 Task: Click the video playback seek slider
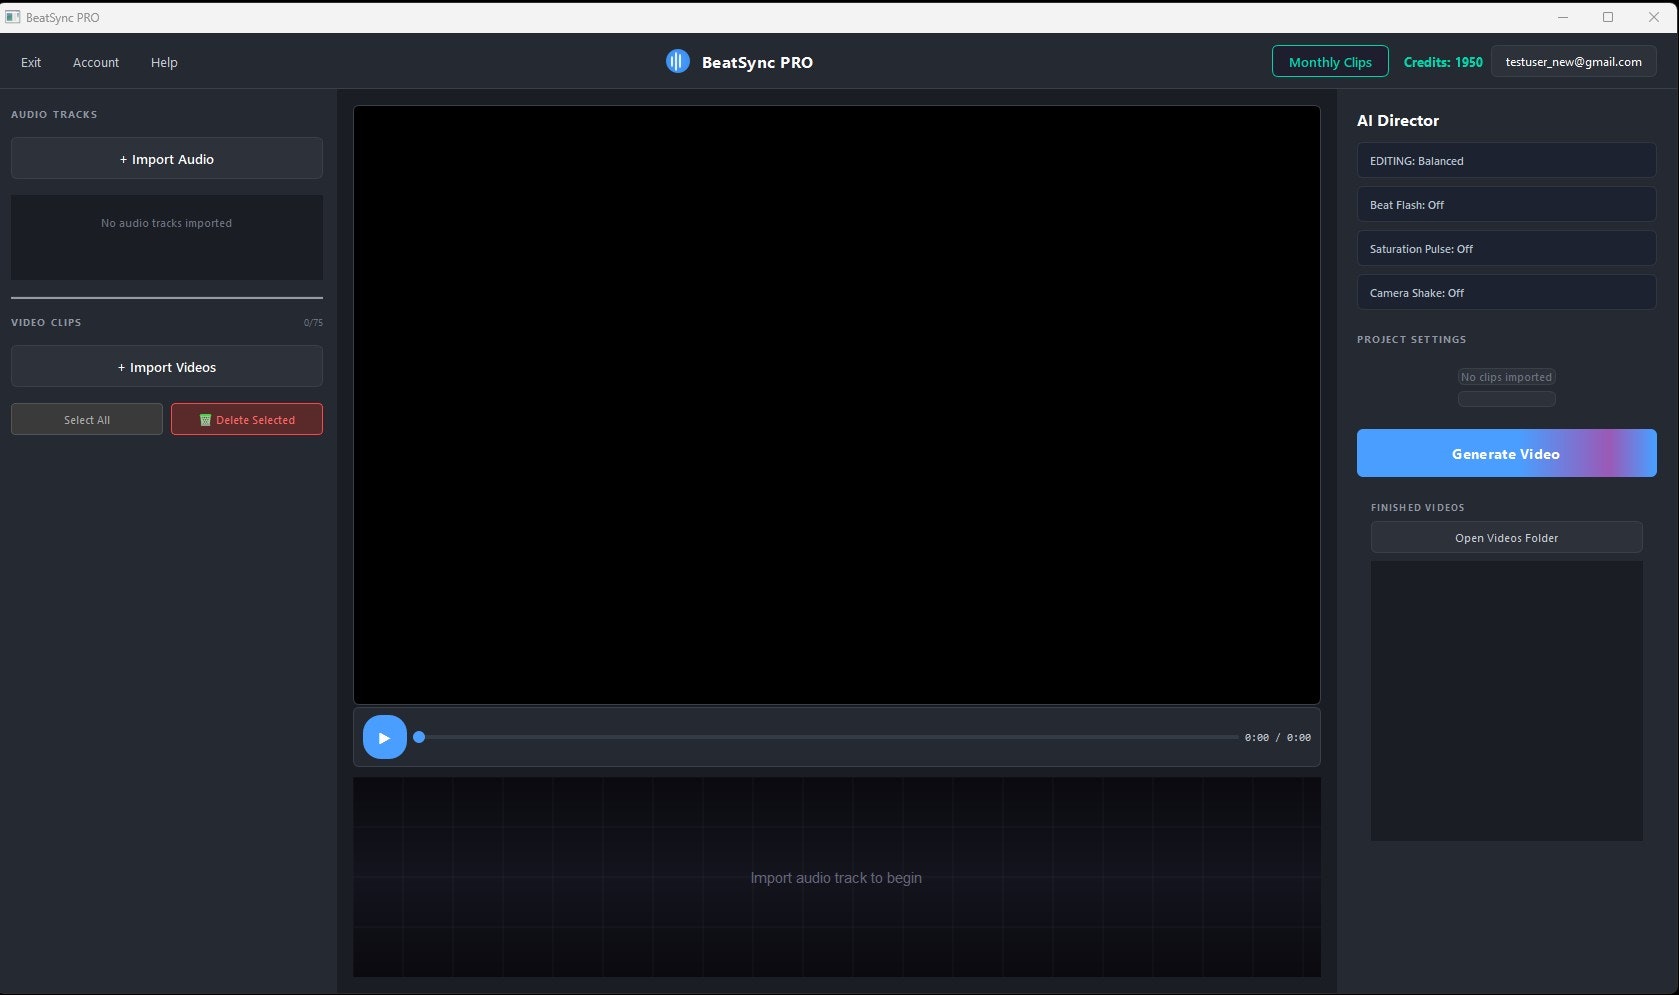[826, 737]
